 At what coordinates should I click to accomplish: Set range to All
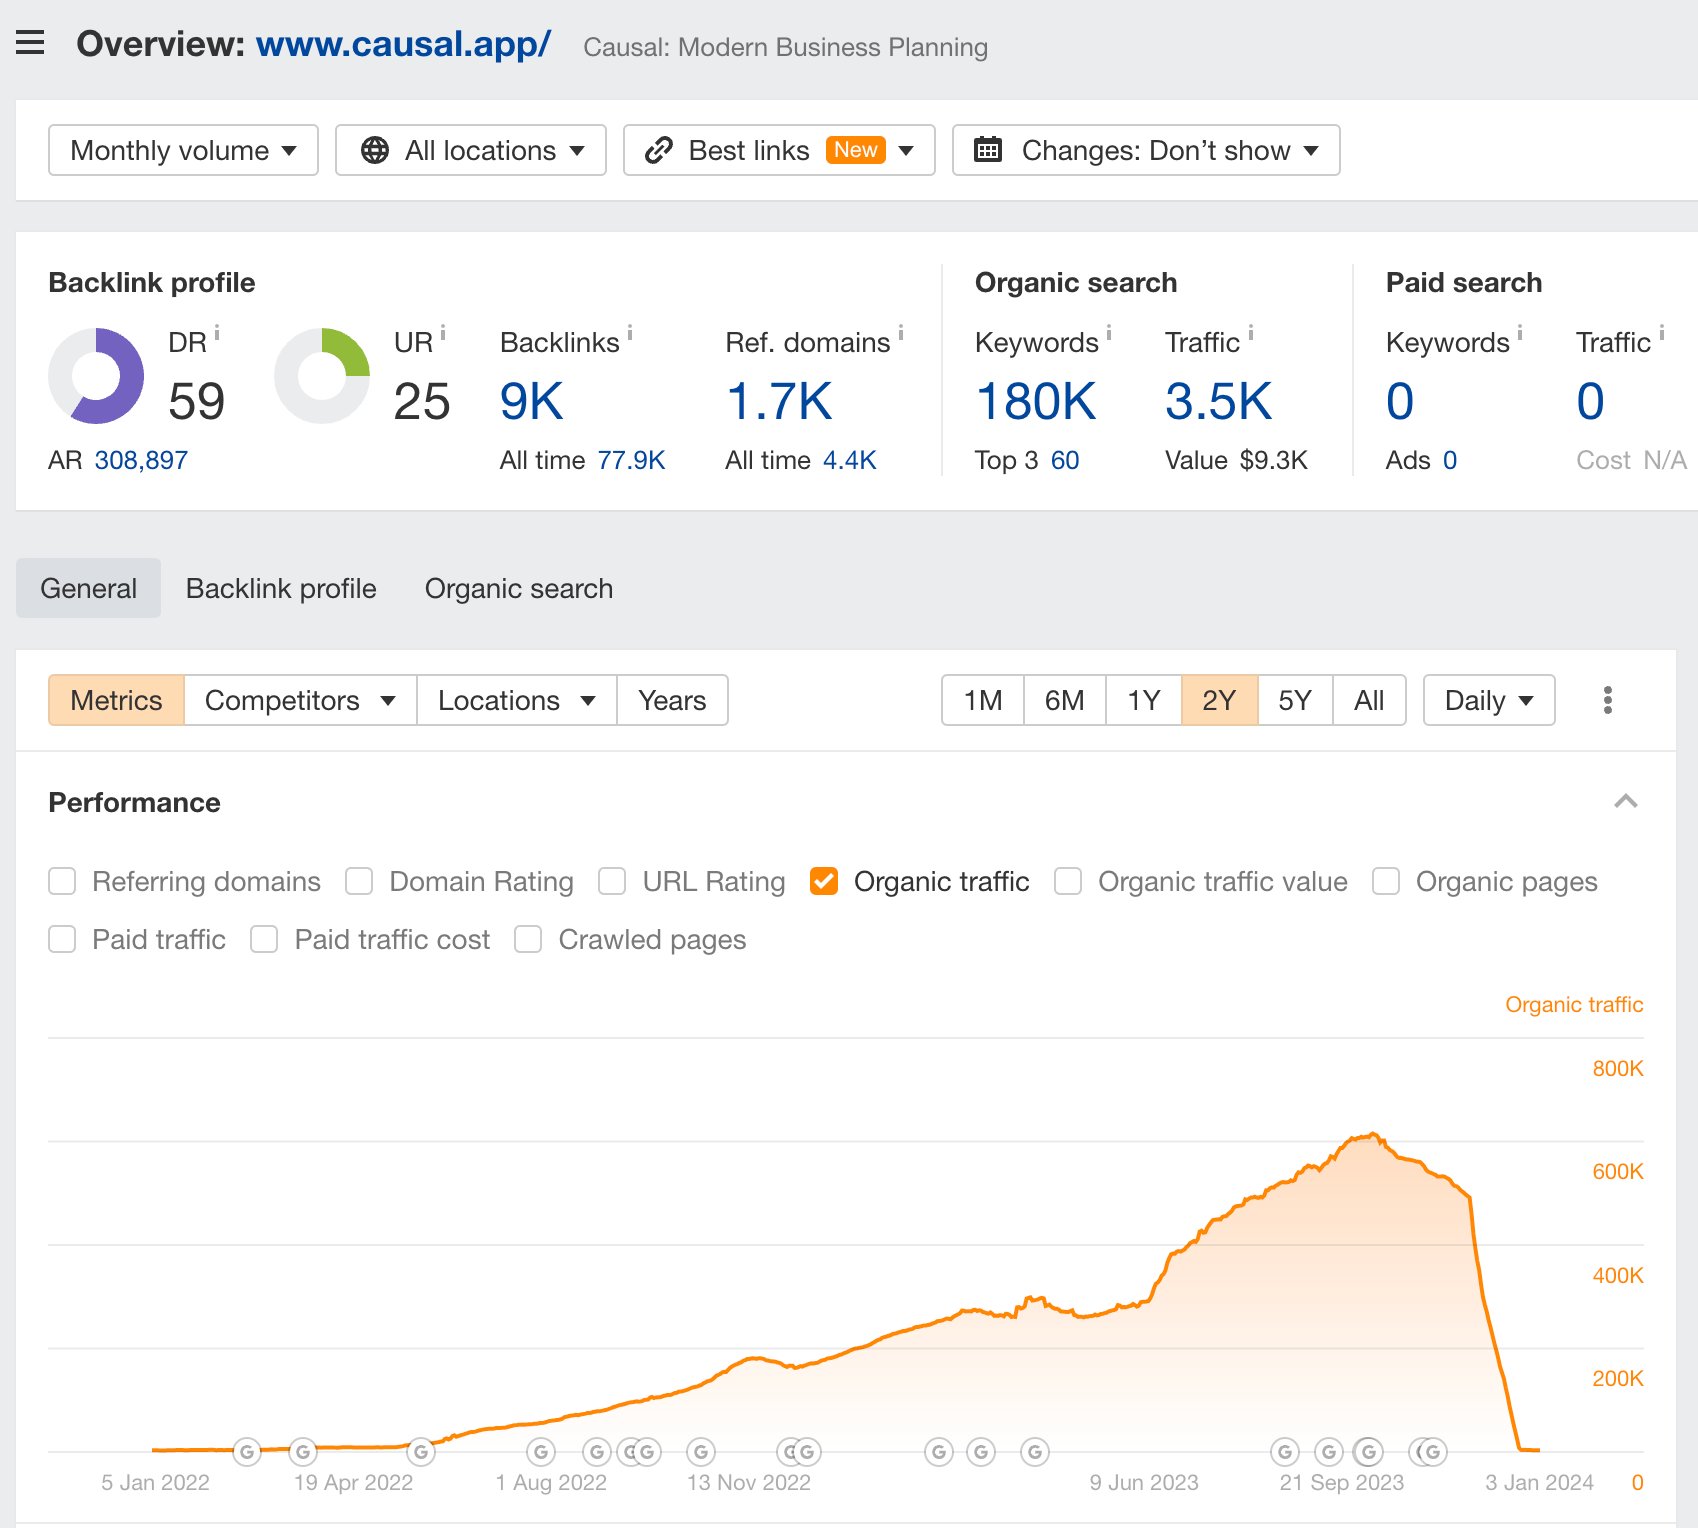click(x=1369, y=700)
